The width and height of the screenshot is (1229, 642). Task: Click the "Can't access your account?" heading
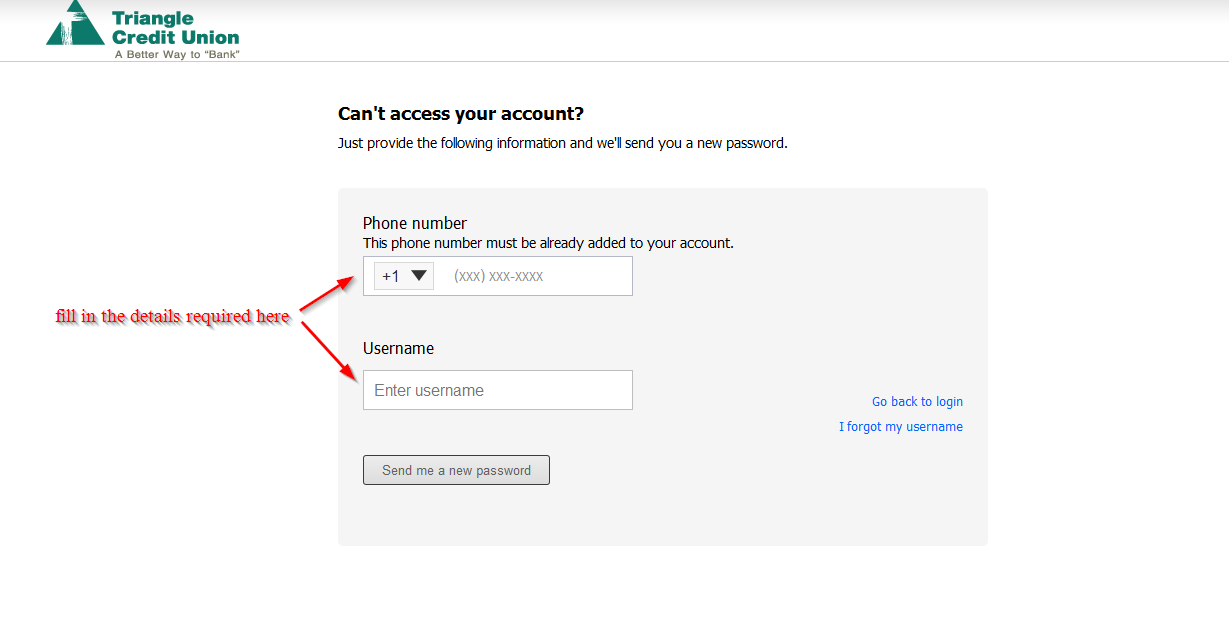[x=460, y=114]
